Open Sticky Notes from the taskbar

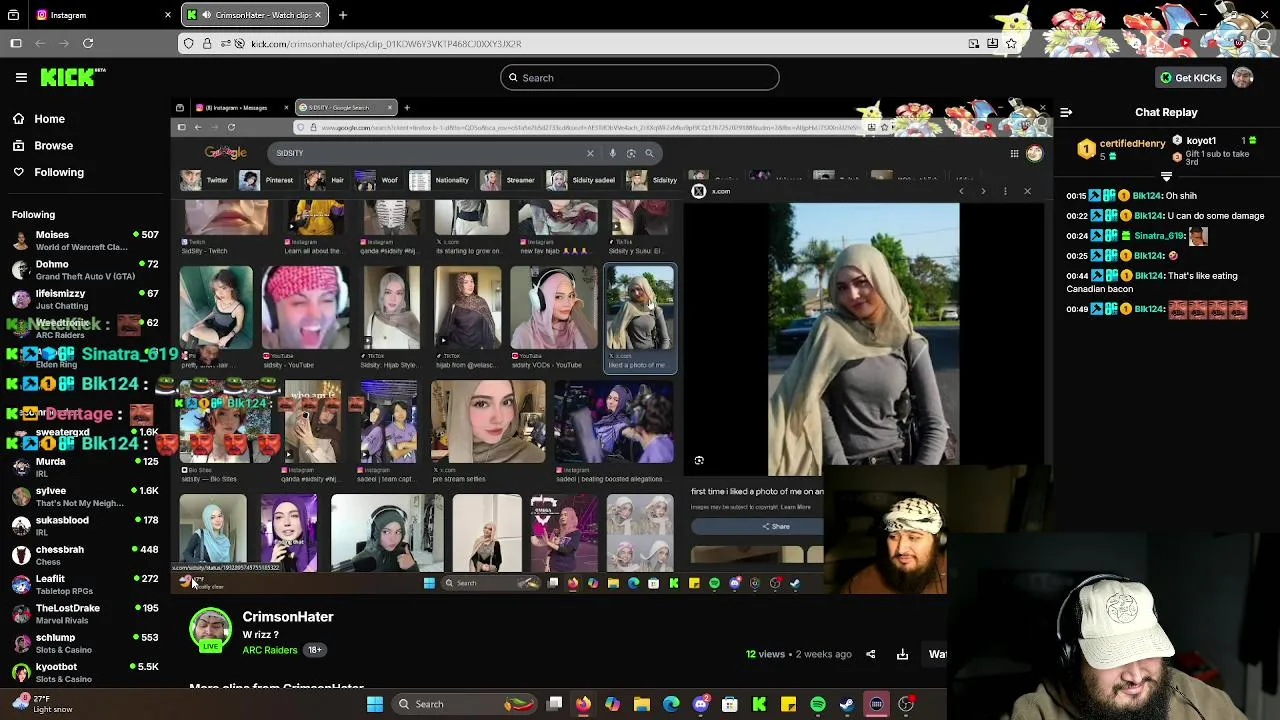click(x=789, y=704)
